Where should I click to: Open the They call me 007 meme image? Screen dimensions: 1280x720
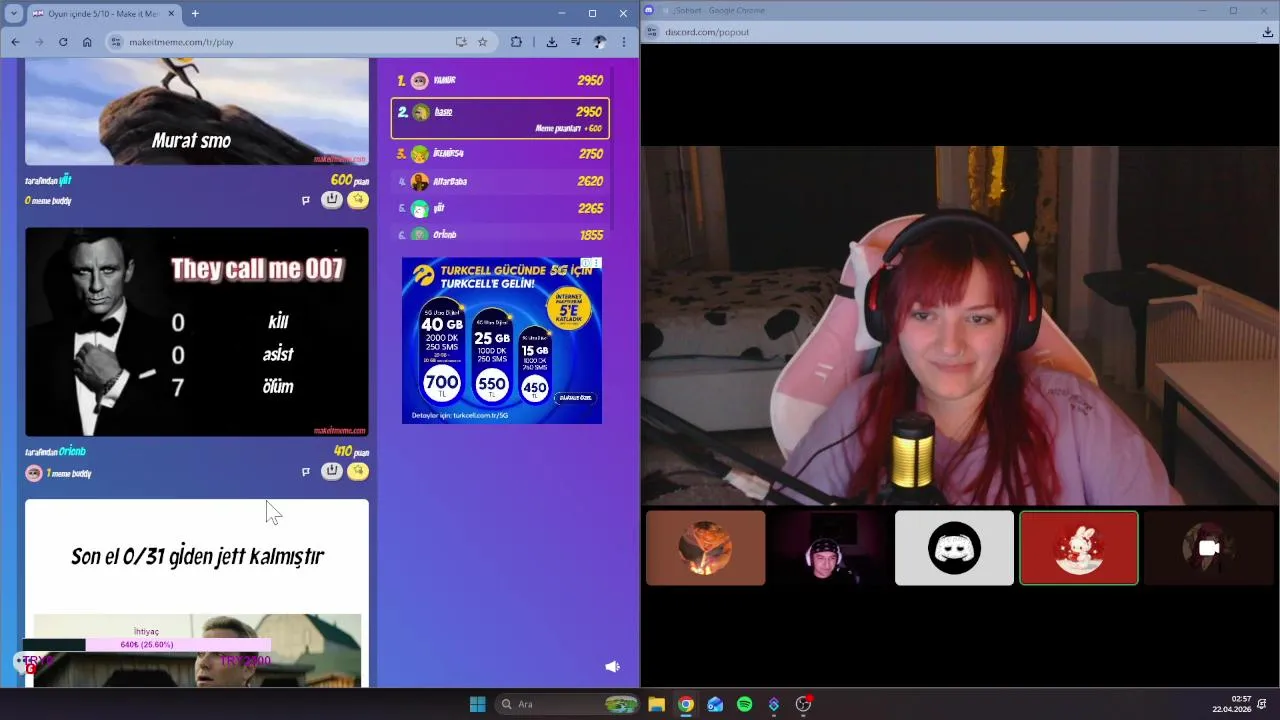click(197, 332)
